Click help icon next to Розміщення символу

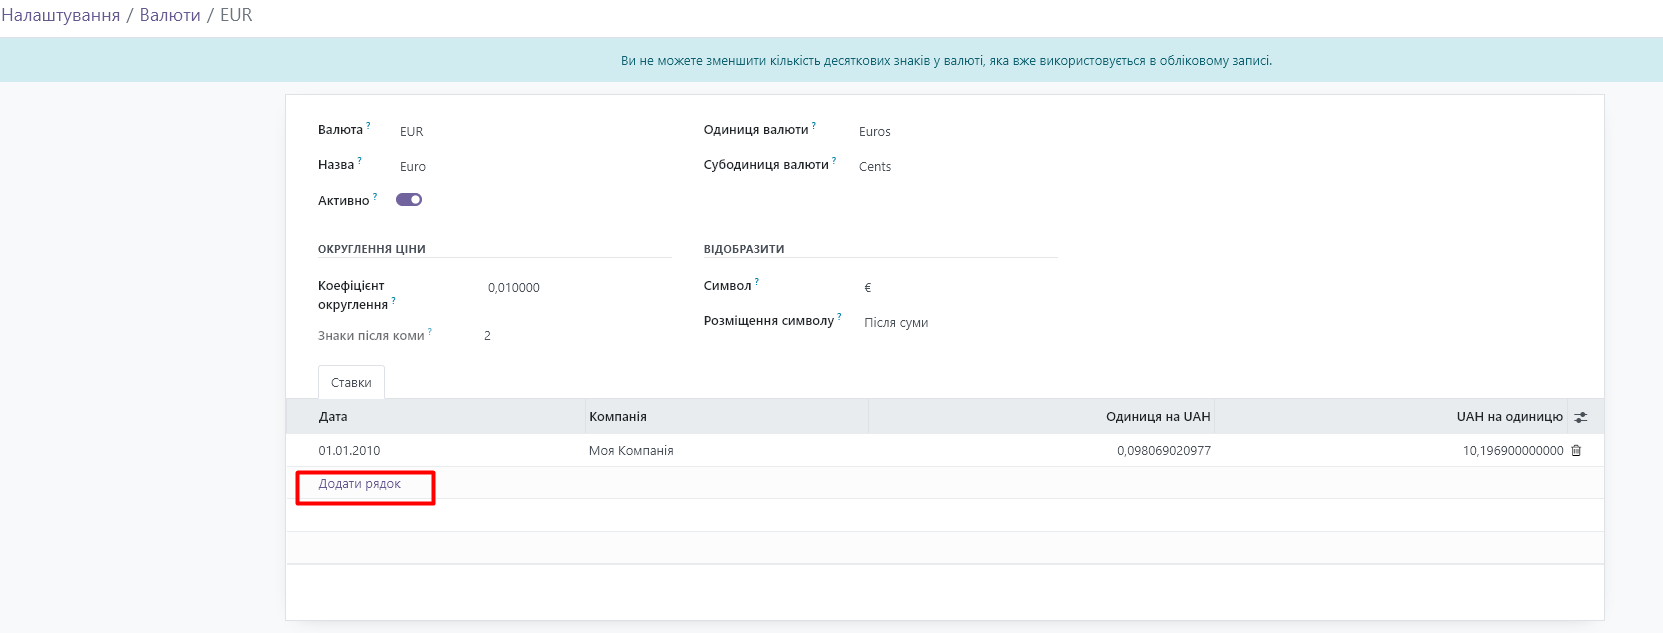[839, 317]
